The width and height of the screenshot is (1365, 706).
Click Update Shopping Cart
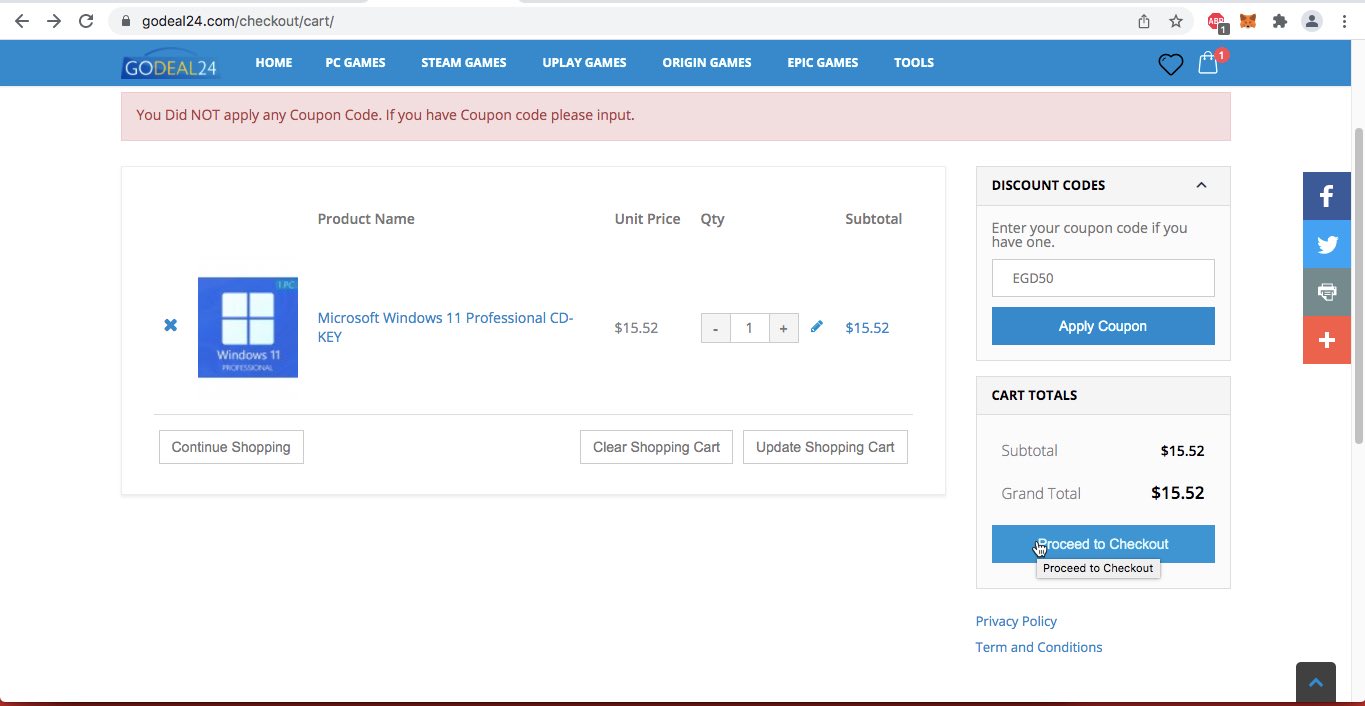tap(825, 447)
